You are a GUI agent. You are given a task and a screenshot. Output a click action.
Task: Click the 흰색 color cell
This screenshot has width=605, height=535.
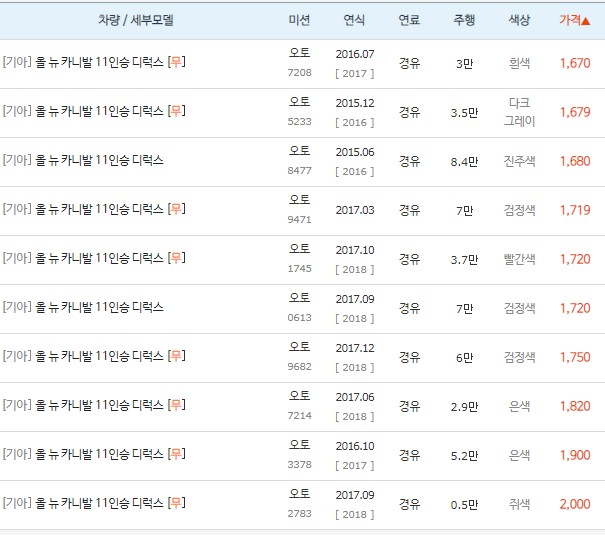point(519,63)
